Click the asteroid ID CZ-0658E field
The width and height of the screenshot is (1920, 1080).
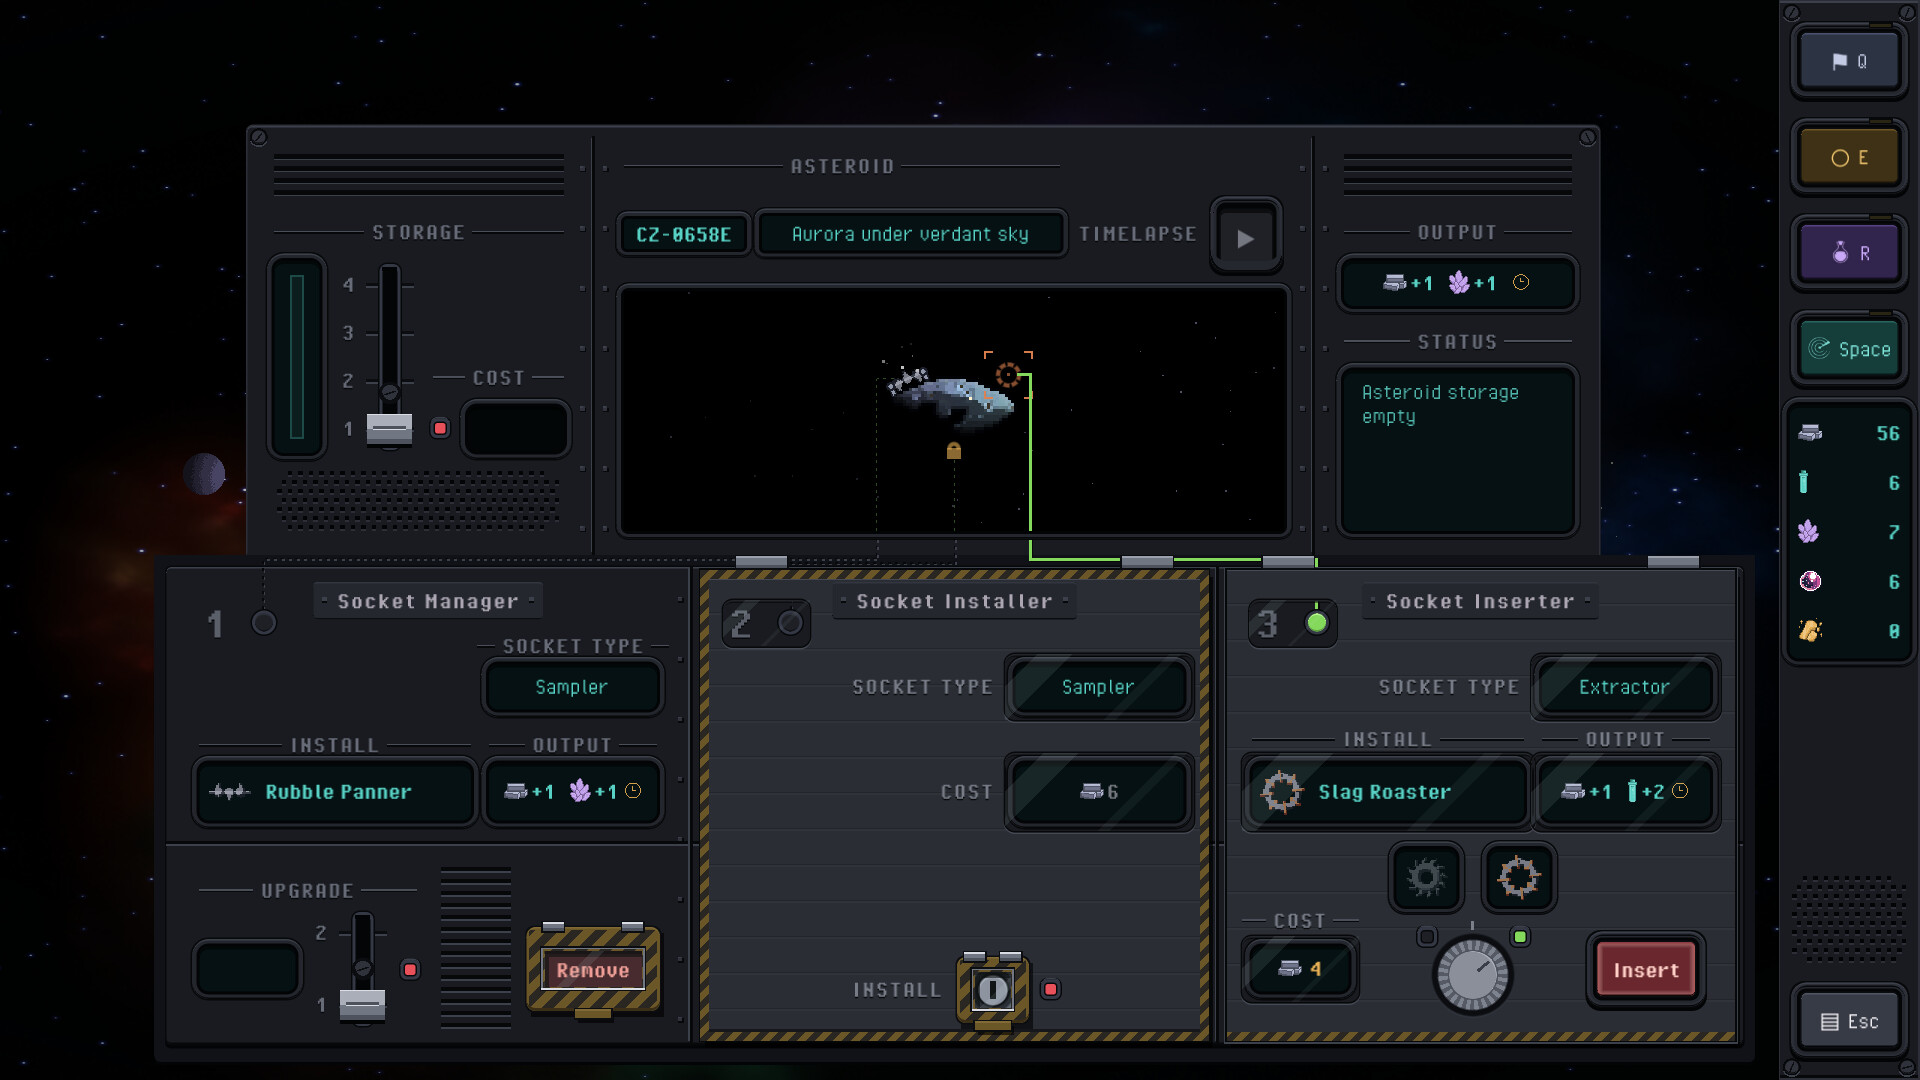tap(684, 234)
